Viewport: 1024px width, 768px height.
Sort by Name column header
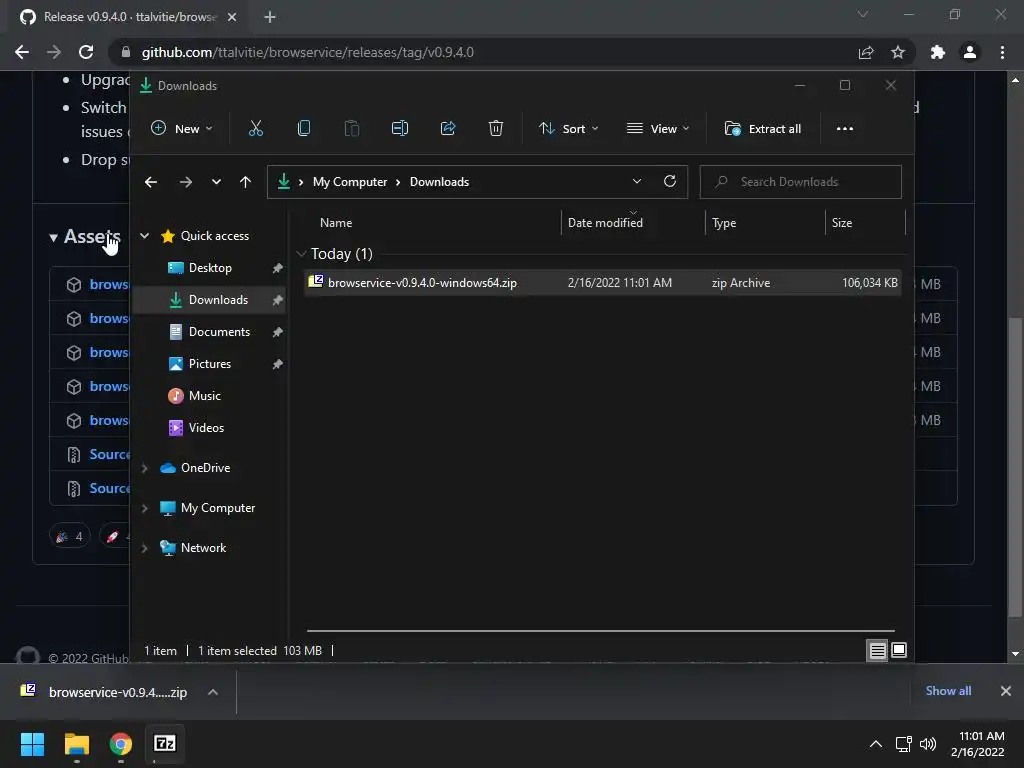pyautogui.click(x=336, y=223)
